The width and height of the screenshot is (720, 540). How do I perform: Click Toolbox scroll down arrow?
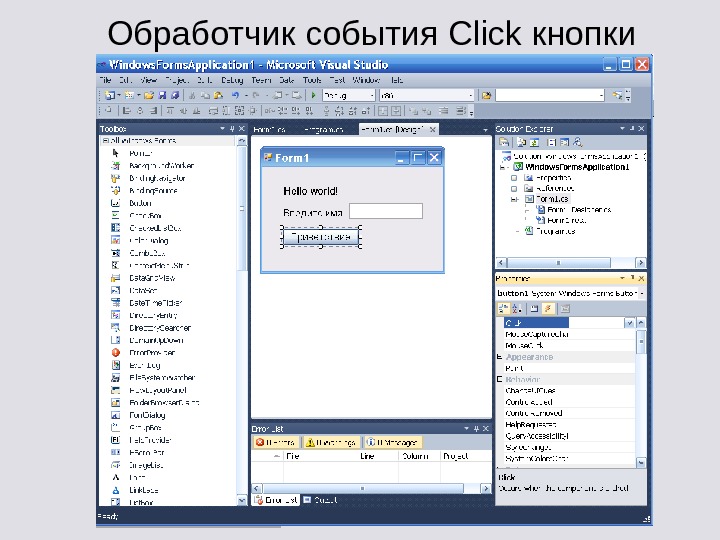coord(242,501)
